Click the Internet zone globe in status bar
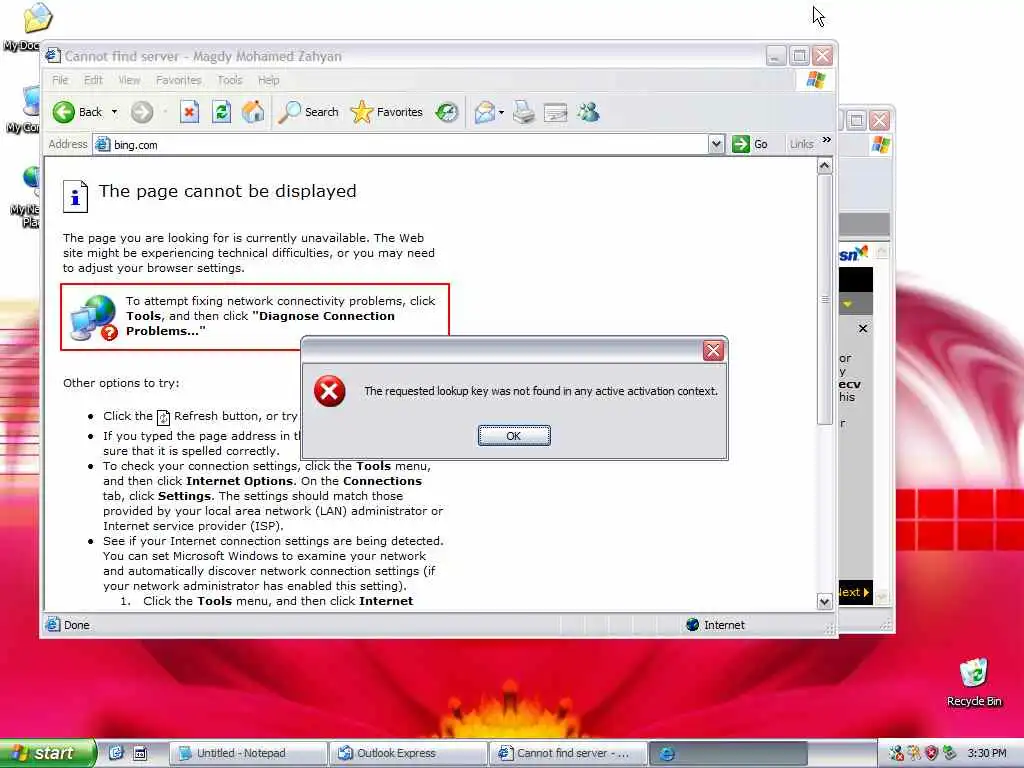Screen dimensions: 1024x768 (693, 625)
